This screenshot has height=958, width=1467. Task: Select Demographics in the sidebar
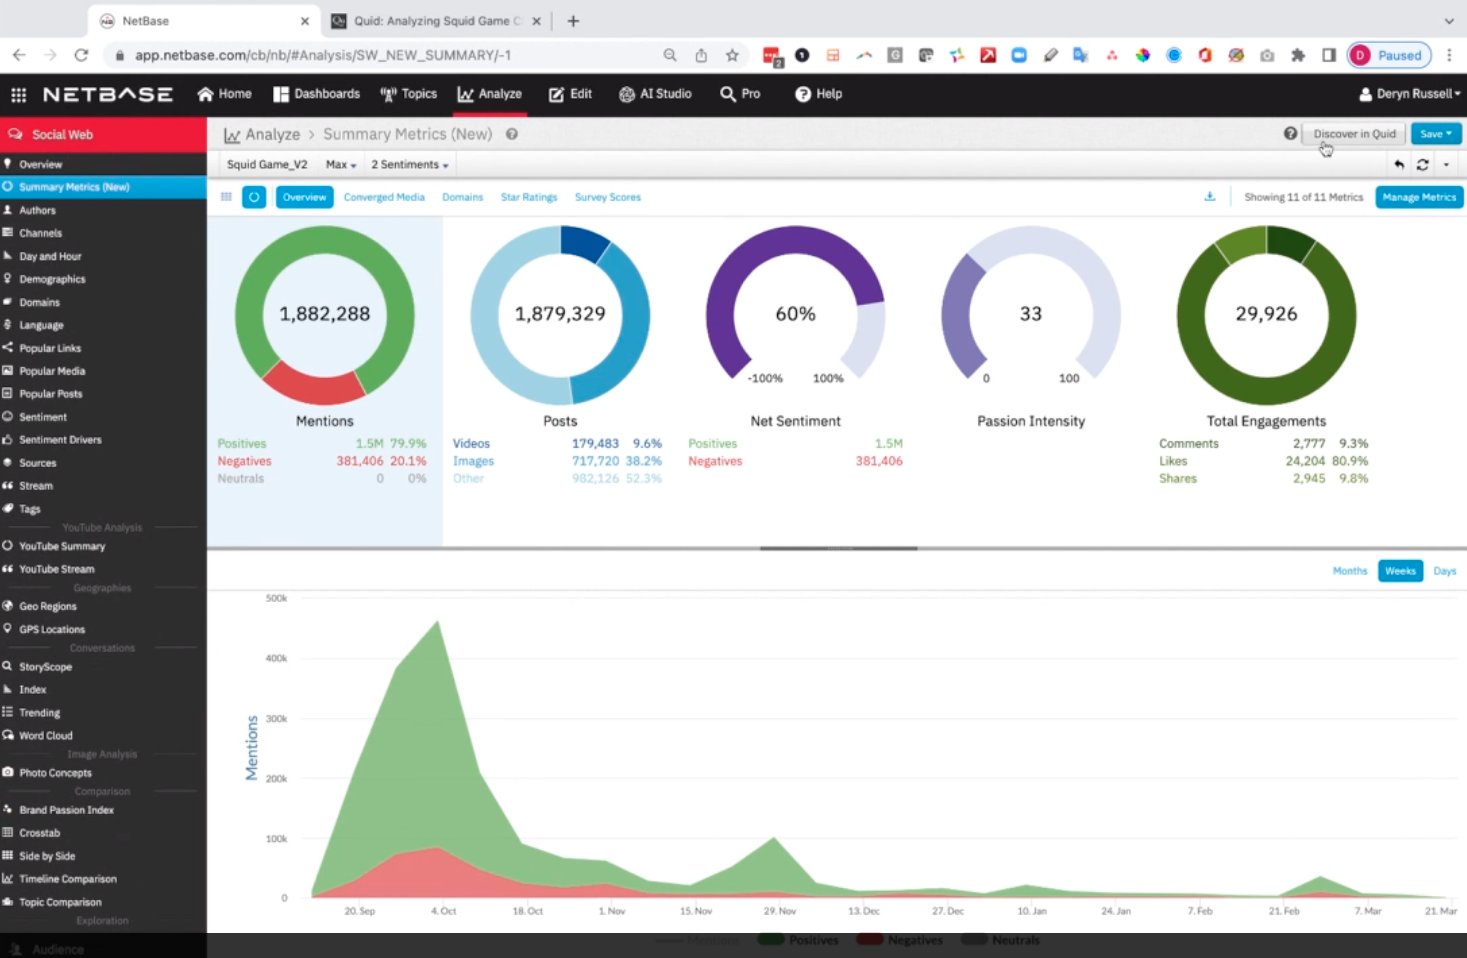pos(51,278)
